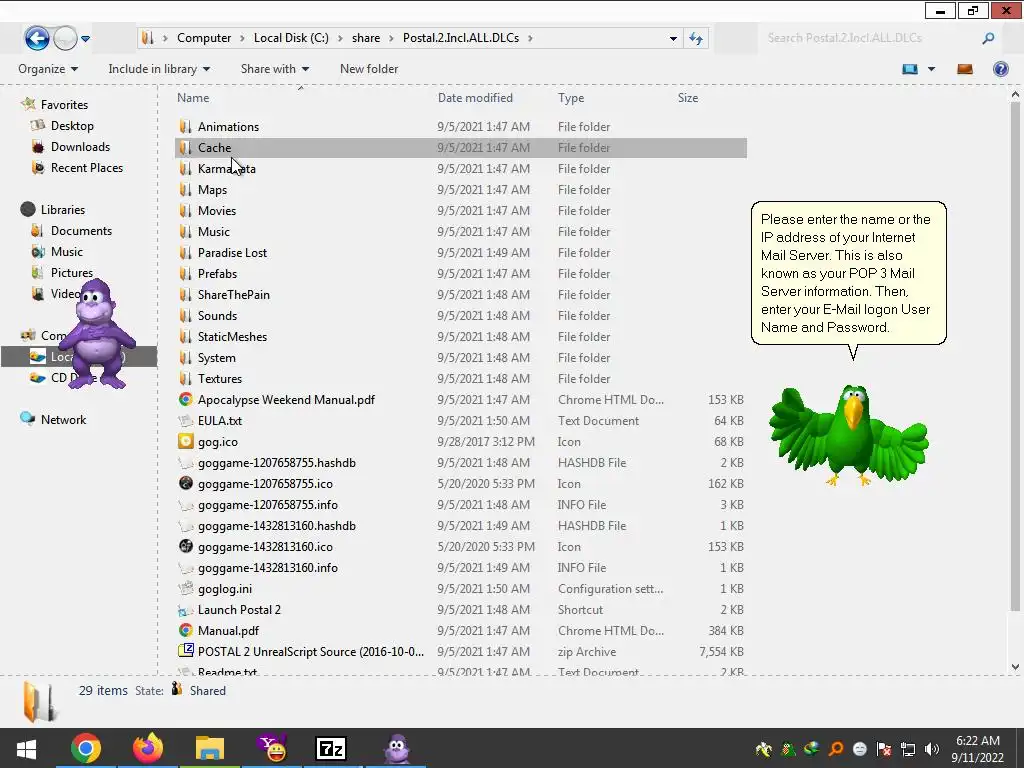
Task: Click the Change your view icon
Action: pos(910,69)
